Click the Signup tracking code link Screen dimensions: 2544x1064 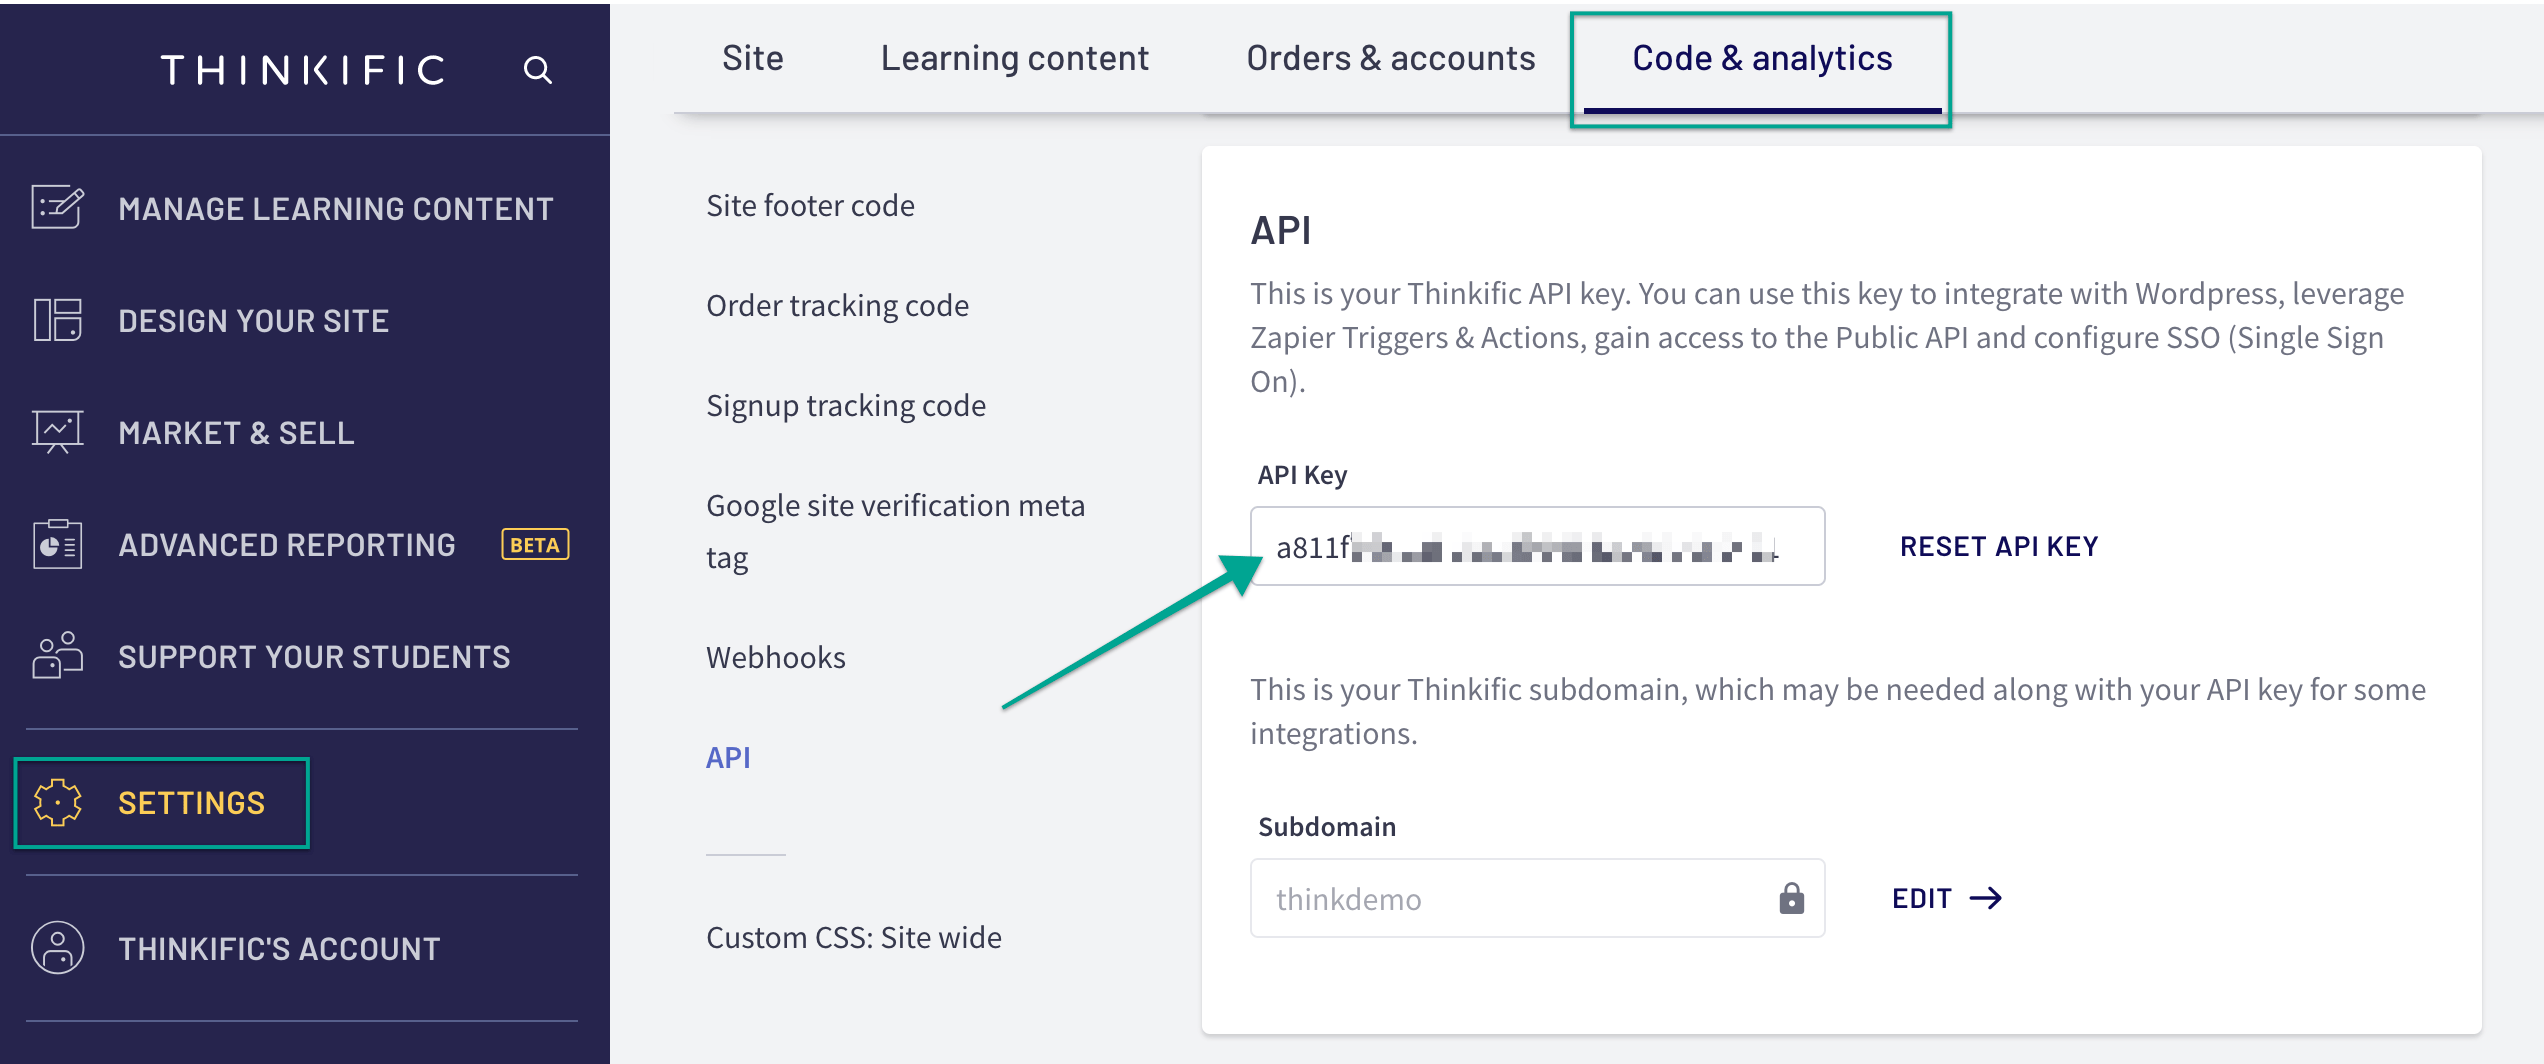tap(845, 405)
